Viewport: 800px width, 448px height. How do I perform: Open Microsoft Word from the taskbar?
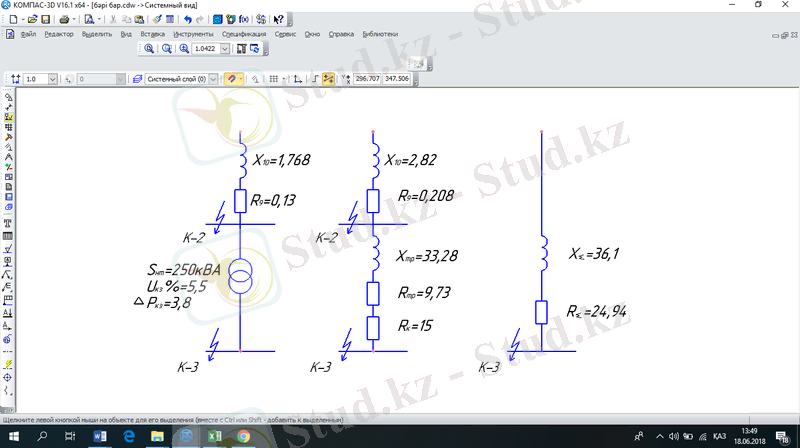point(101,438)
